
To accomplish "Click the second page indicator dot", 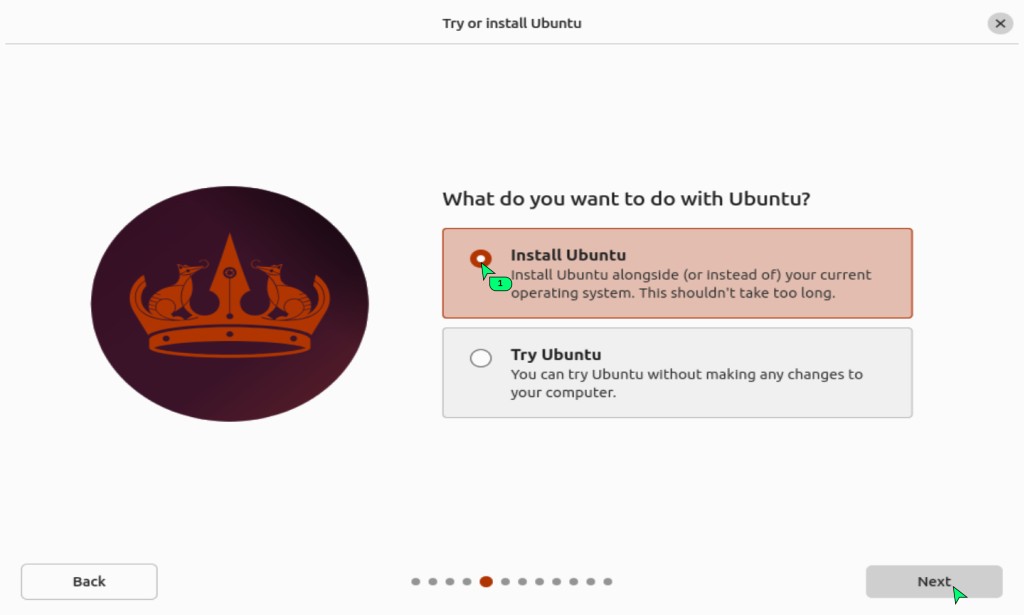I will point(433,581).
